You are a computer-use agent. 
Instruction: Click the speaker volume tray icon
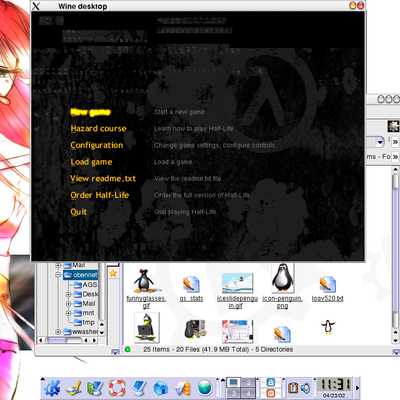click(x=305, y=388)
